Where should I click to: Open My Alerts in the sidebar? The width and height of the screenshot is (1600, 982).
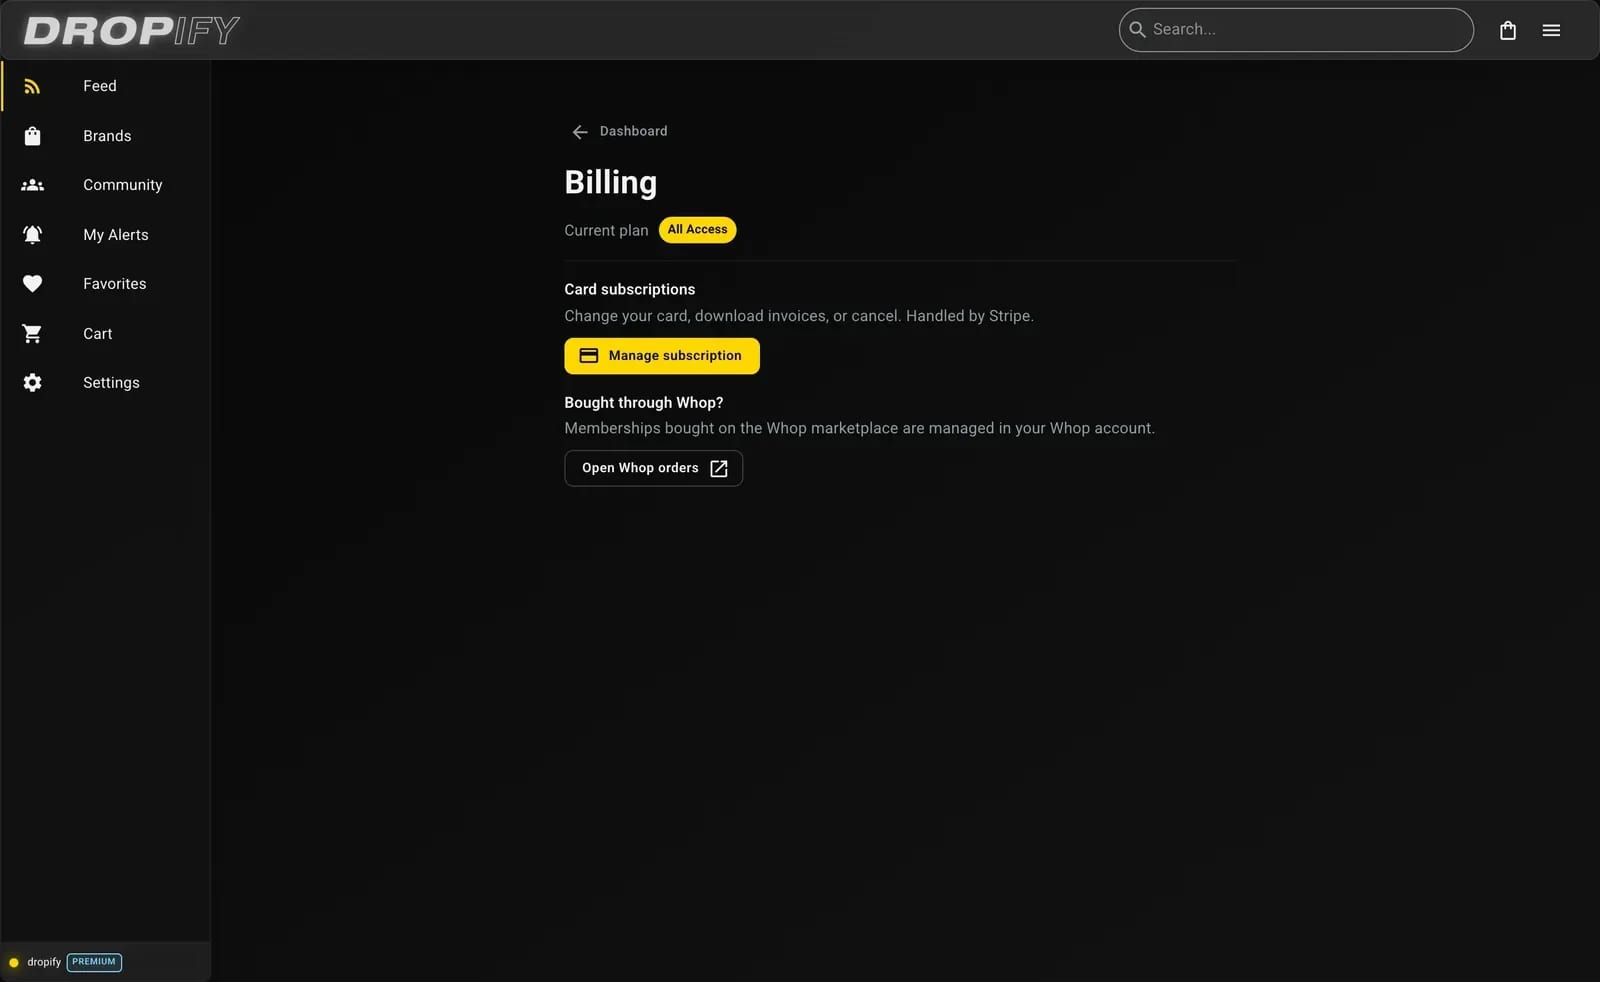105,235
